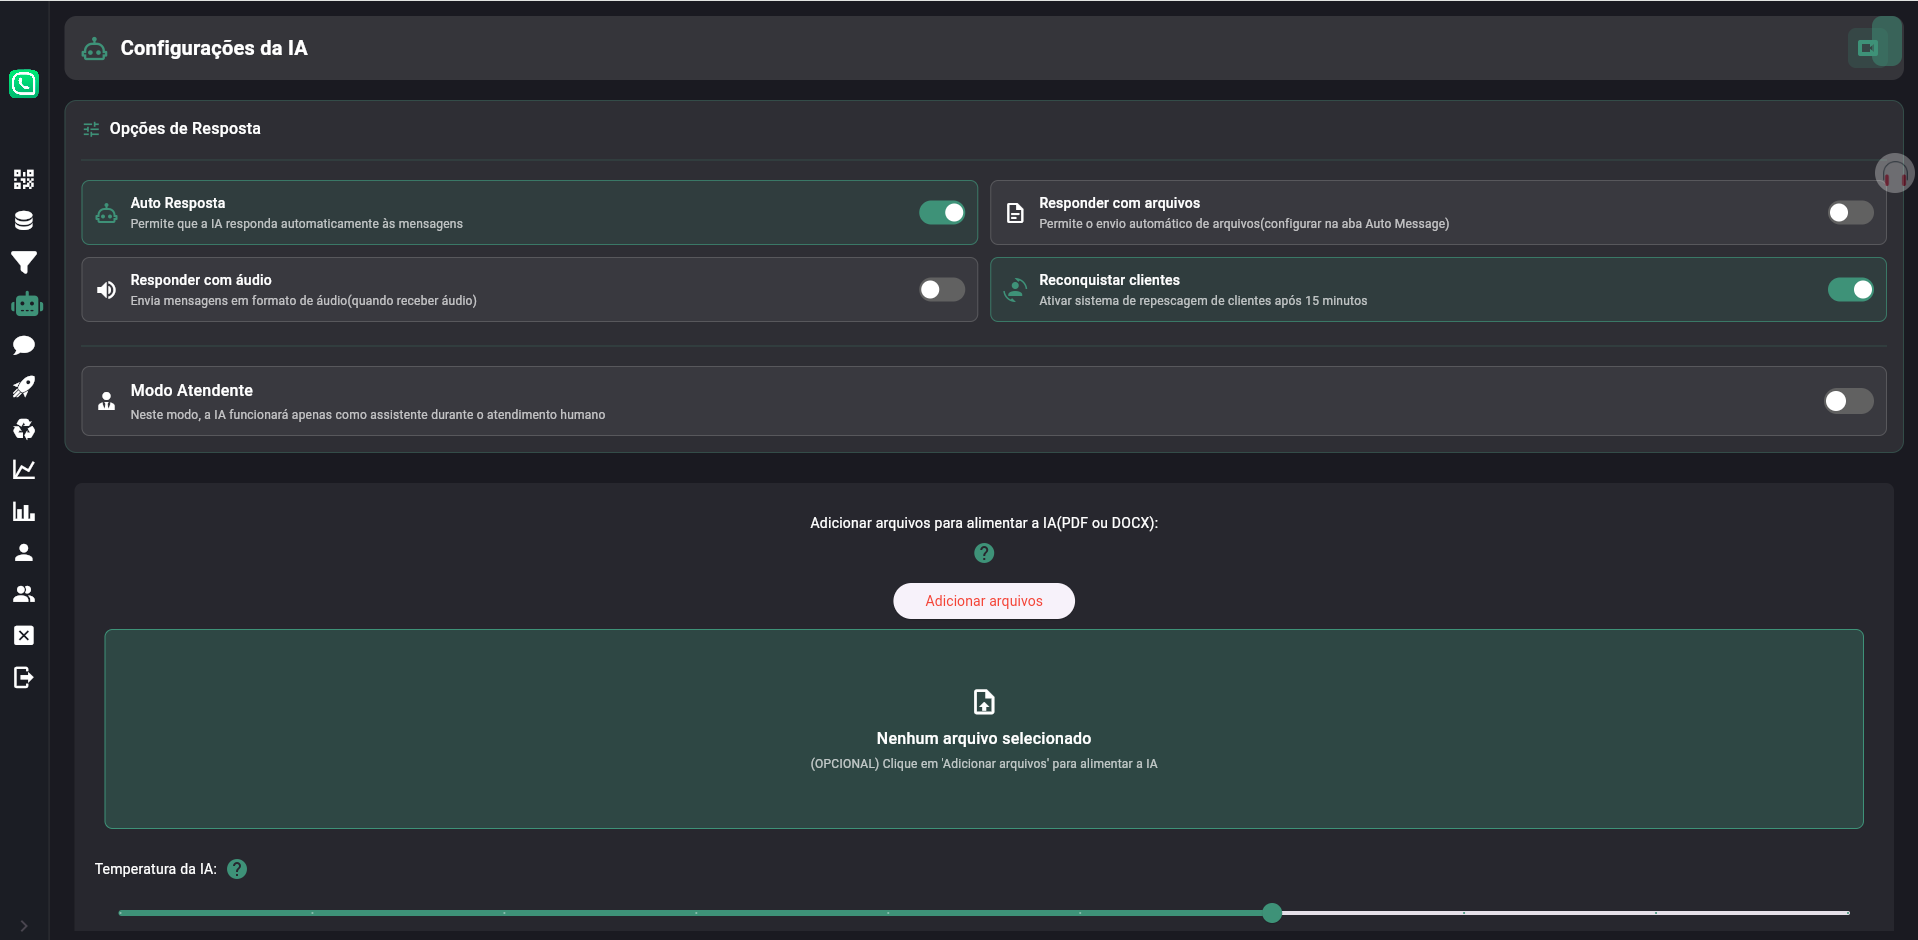
Task: Click the video camera icon in header
Action: coord(1868,48)
